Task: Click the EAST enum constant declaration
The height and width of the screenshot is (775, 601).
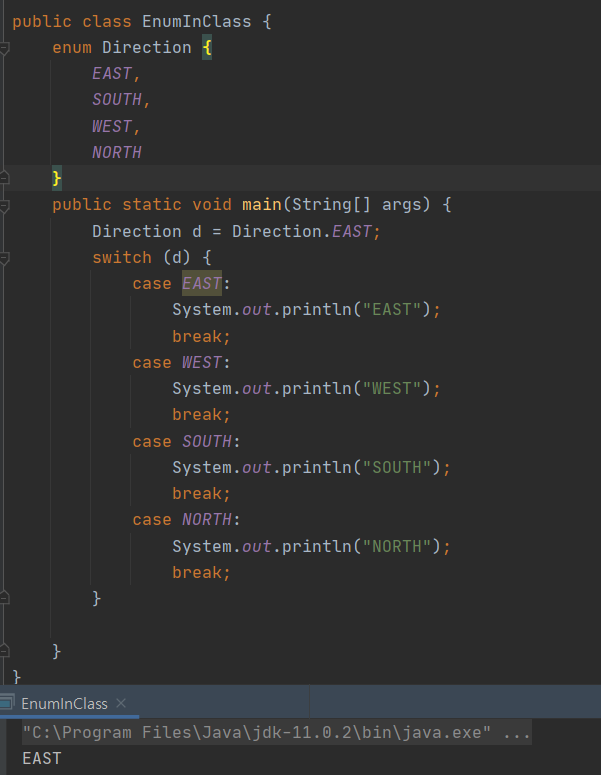Action: point(112,74)
